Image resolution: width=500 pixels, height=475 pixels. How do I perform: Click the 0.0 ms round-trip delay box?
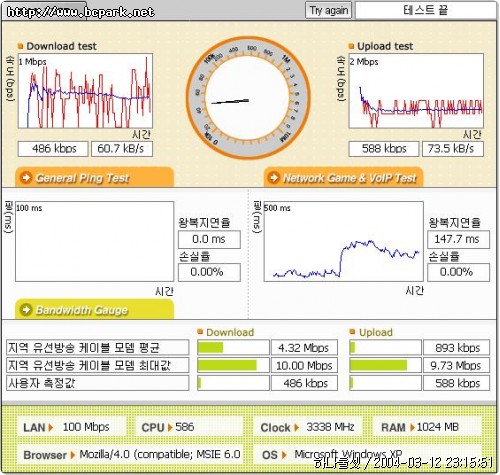pyautogui.click(x=209, y=239)
